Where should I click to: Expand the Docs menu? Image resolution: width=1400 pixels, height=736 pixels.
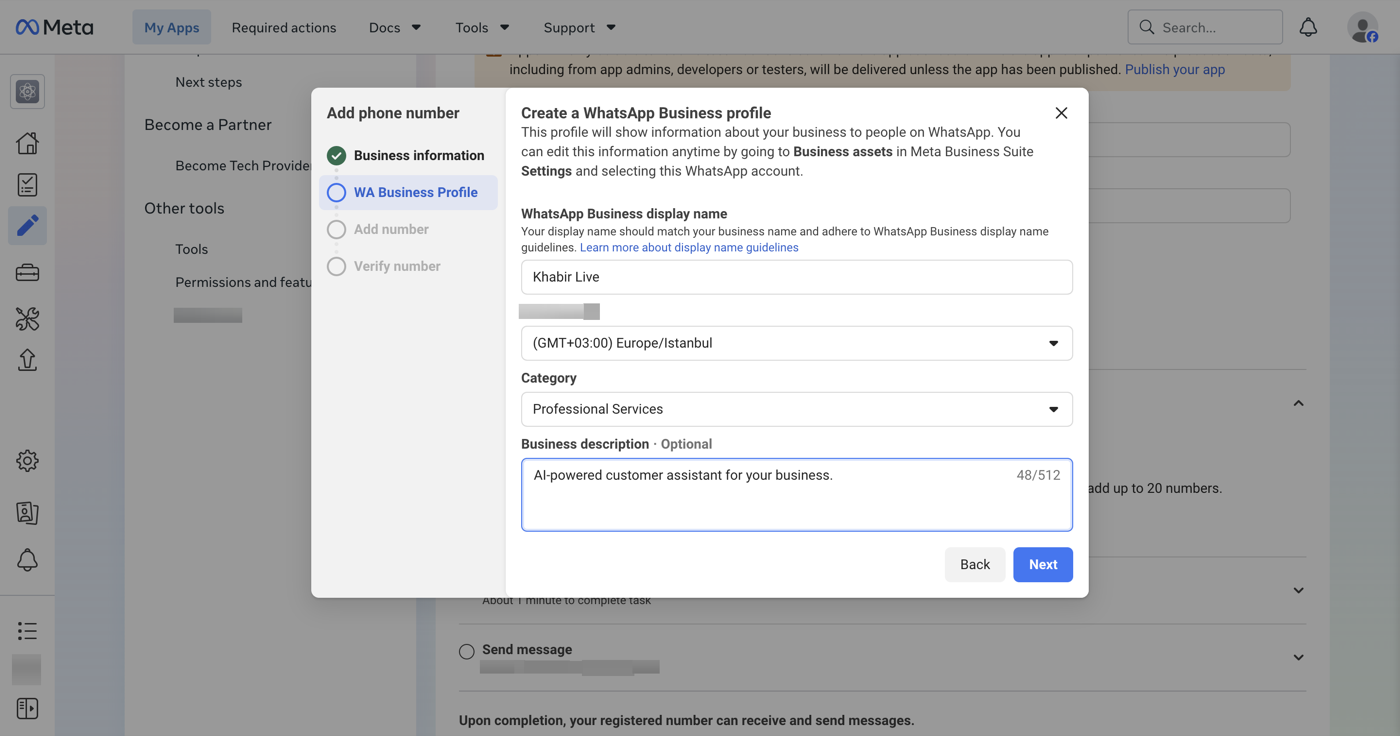click(x=395, y=27)
